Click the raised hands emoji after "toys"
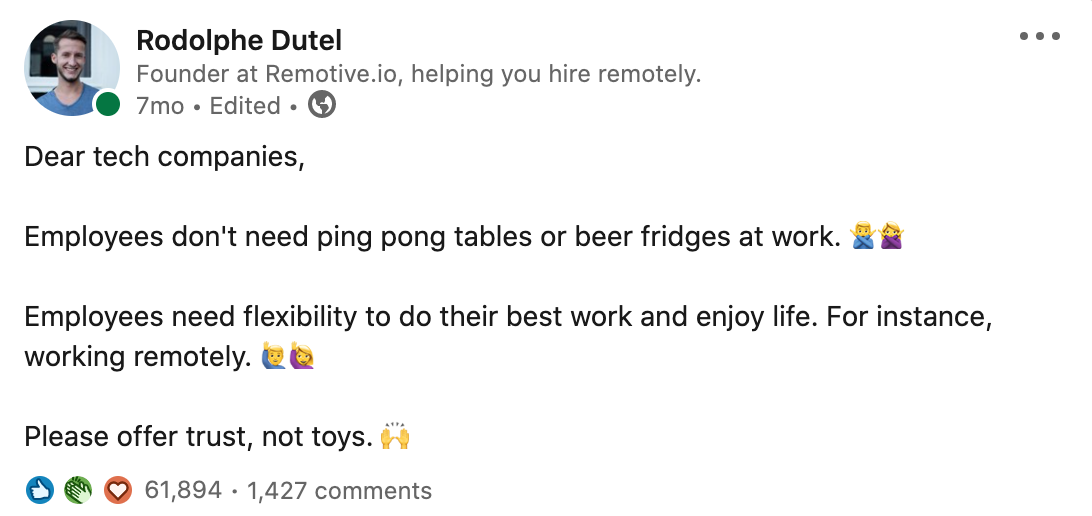This screenshot has width=1092, height=516. click(396, 437)
